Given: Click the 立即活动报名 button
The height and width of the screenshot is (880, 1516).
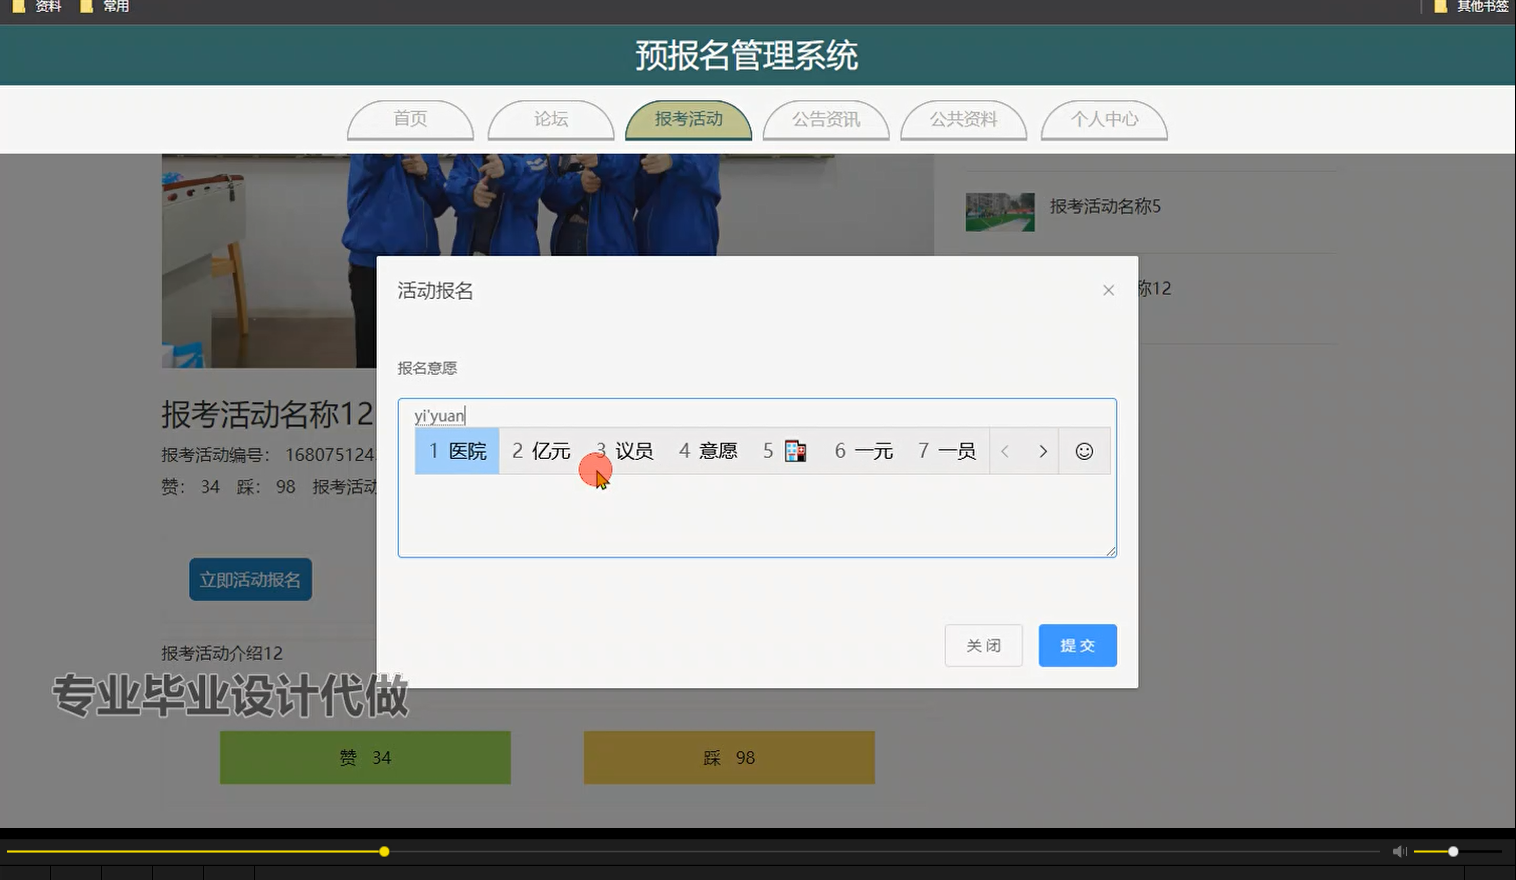Looking at the screenshot, I should 250,579.
